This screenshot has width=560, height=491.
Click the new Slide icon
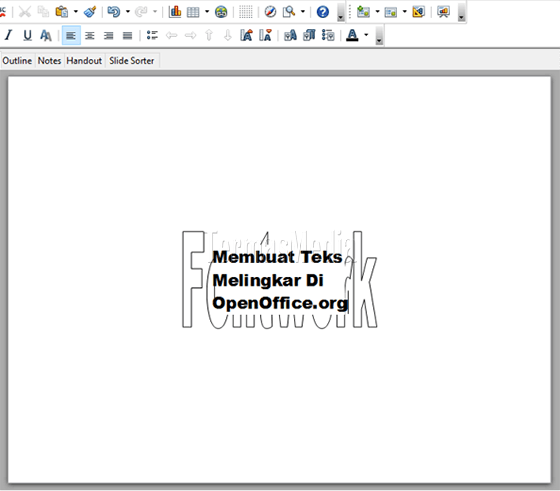pos(363,12)
